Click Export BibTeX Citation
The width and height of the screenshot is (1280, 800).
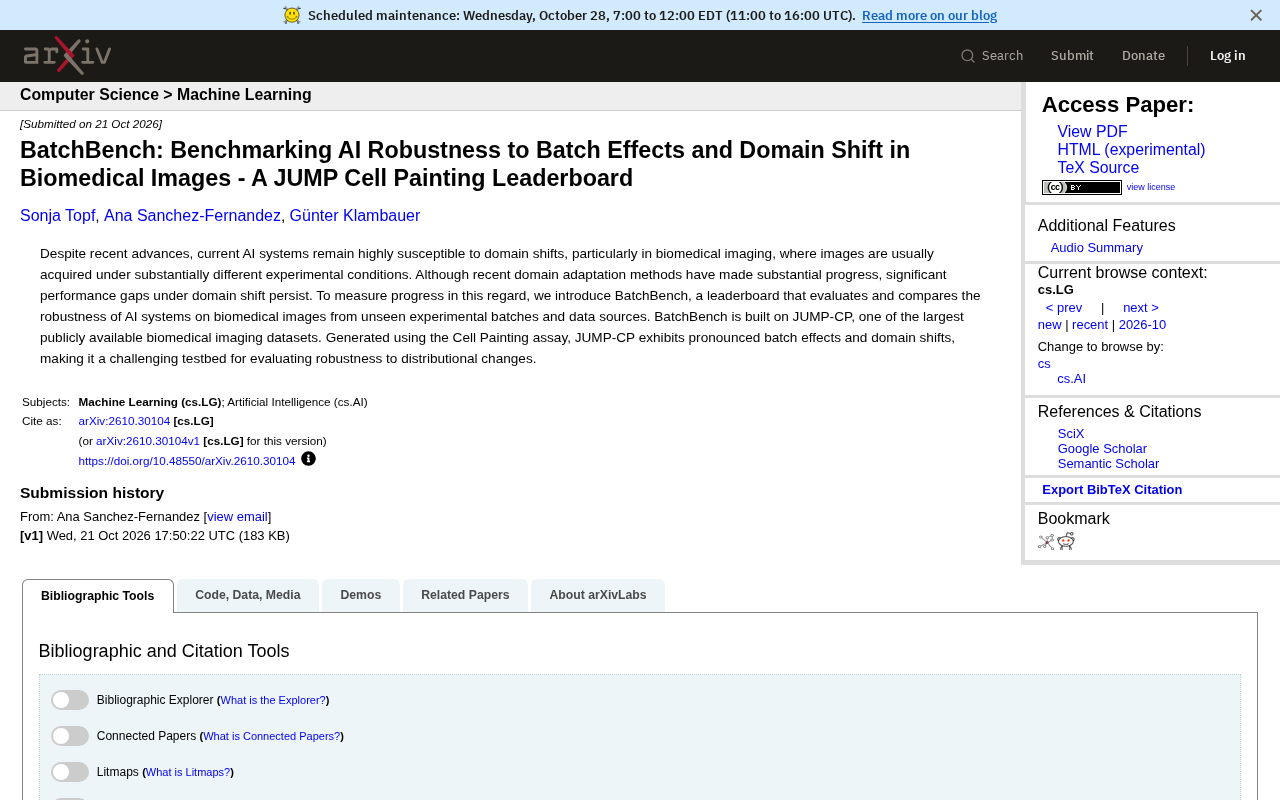click(x=1112, y=490)
